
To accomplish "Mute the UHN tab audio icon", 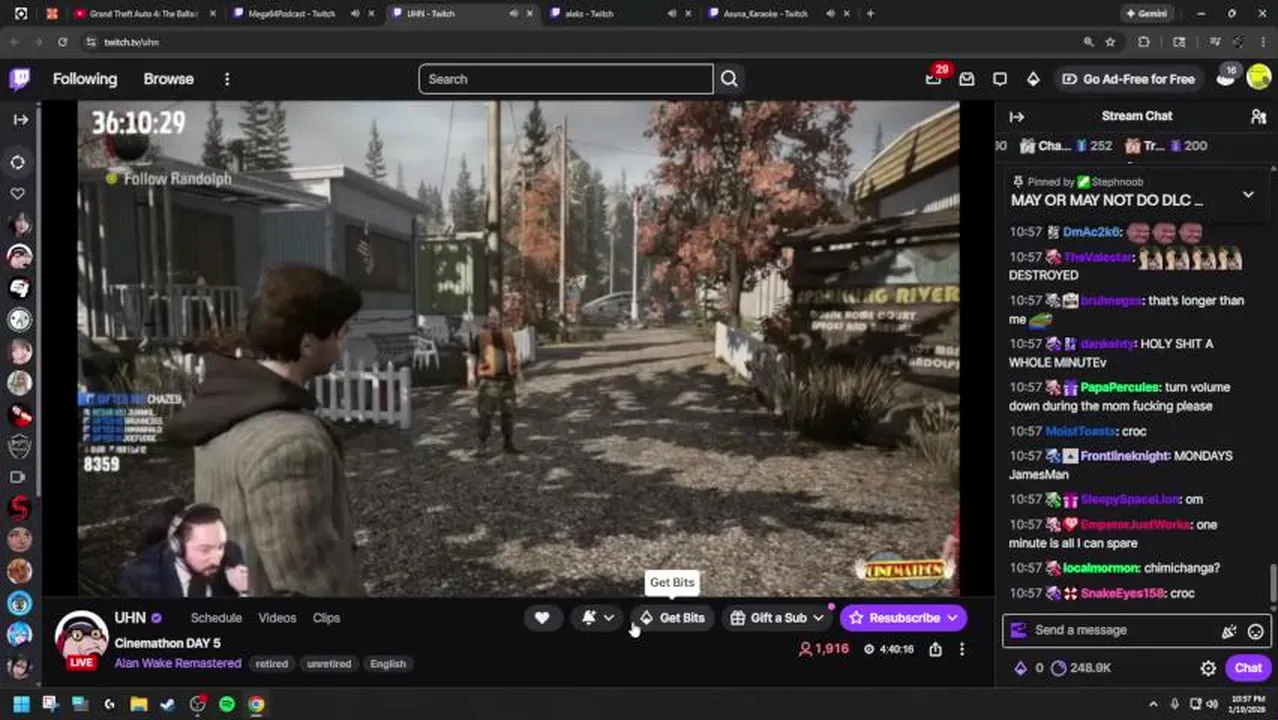I will tap(513, 13).
